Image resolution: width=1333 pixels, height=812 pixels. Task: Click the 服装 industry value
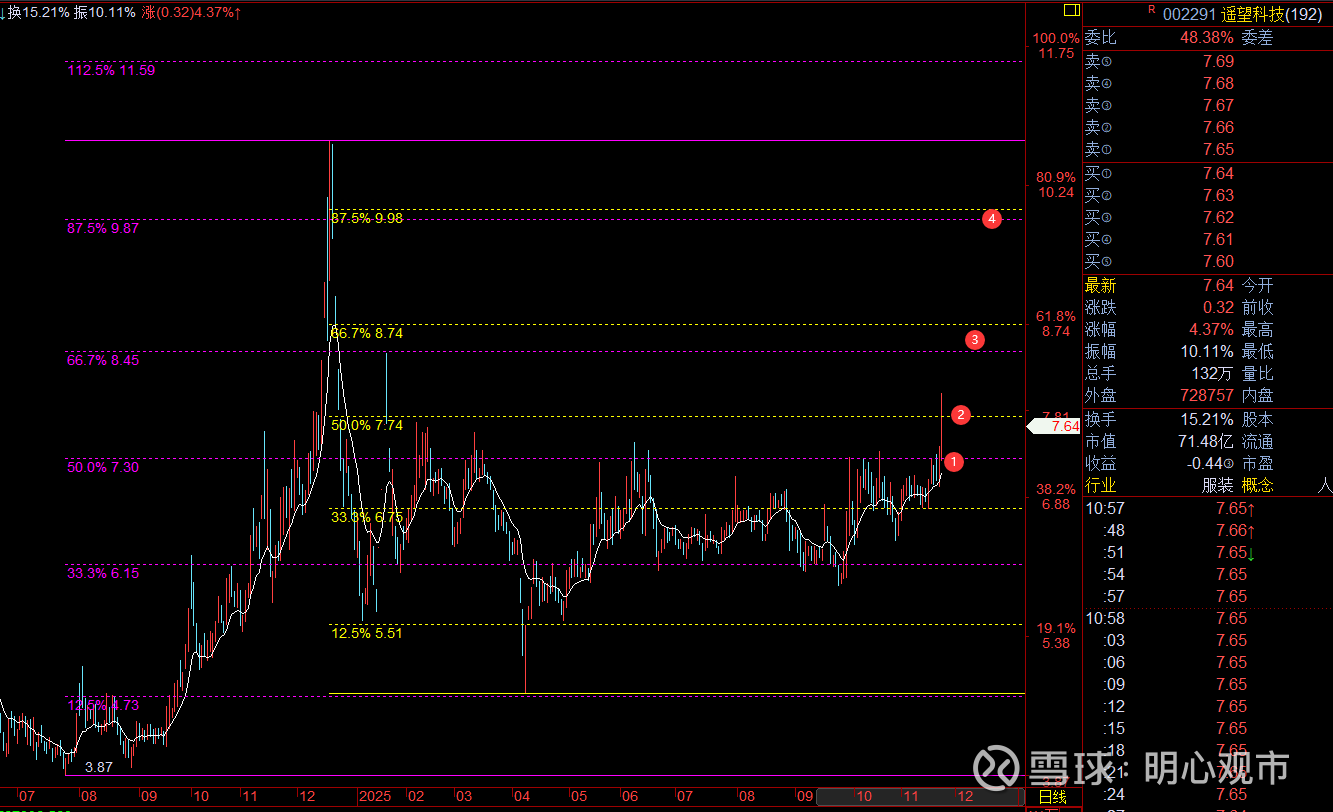click(x=1218, y=485)
